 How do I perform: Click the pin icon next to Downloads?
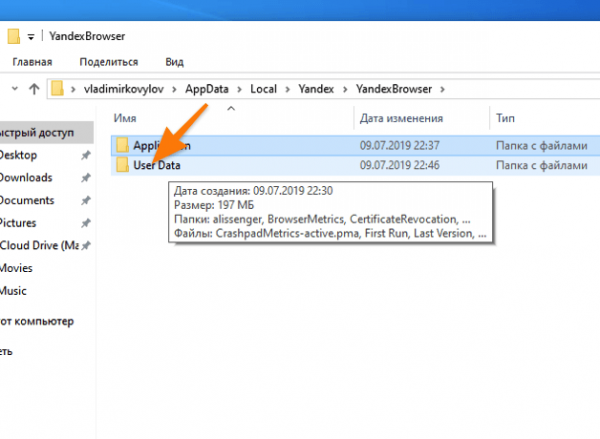coord(86,178)
